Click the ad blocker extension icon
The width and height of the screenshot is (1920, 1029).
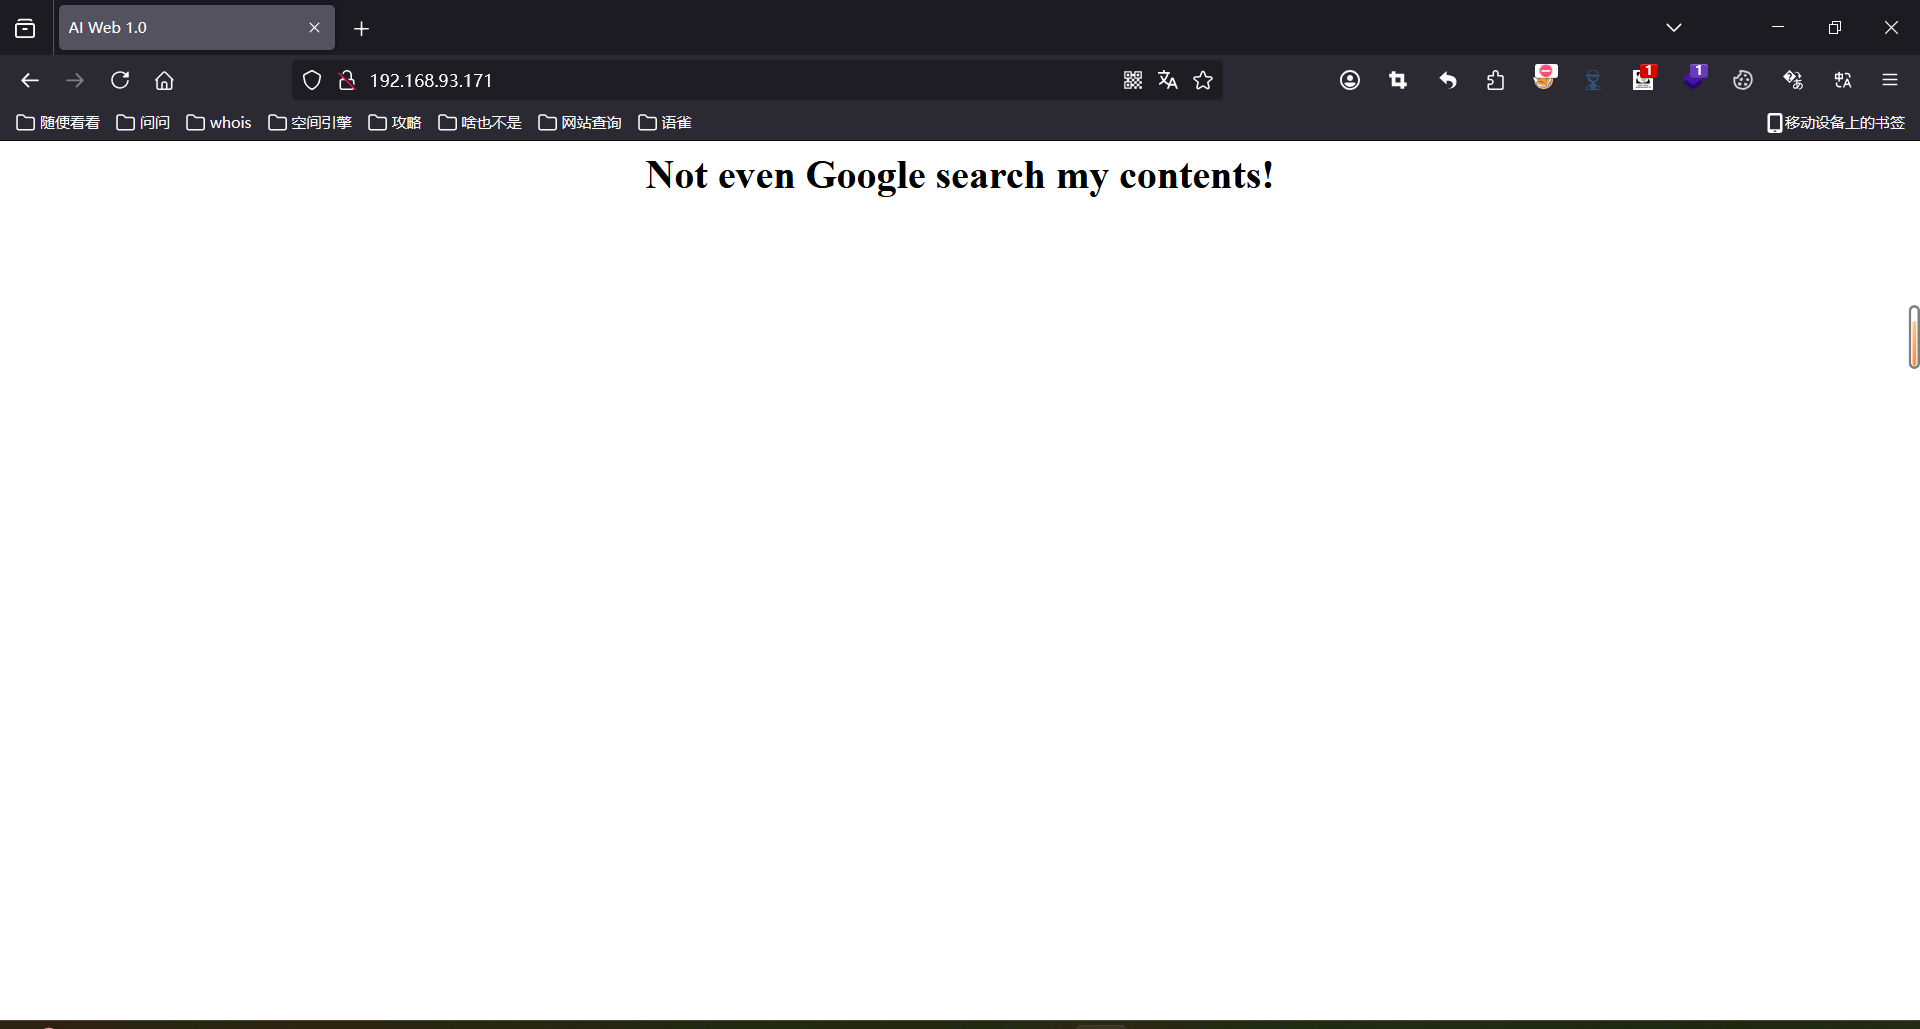[1545, 80]
